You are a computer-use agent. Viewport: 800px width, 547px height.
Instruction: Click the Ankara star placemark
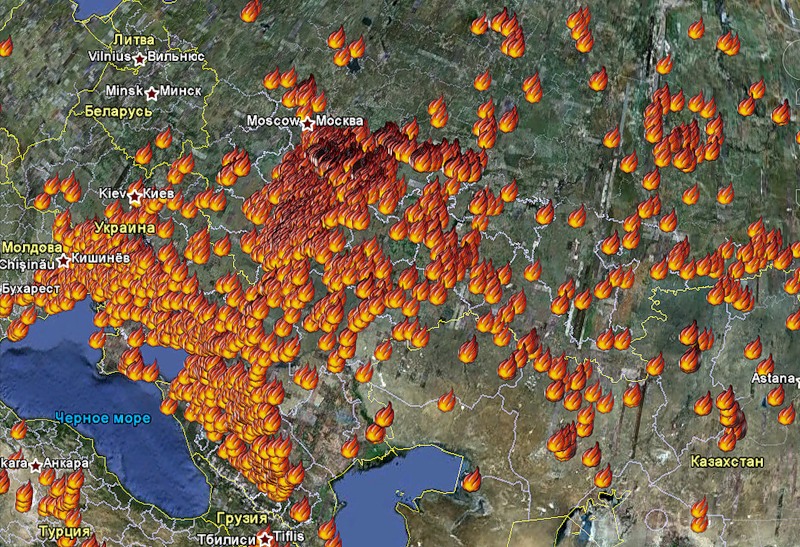36,465
